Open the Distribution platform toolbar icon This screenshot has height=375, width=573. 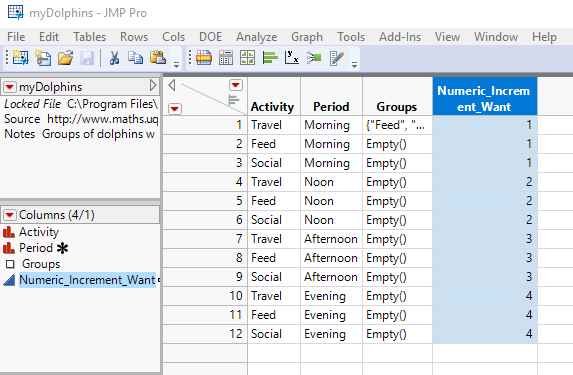point(270,58)
